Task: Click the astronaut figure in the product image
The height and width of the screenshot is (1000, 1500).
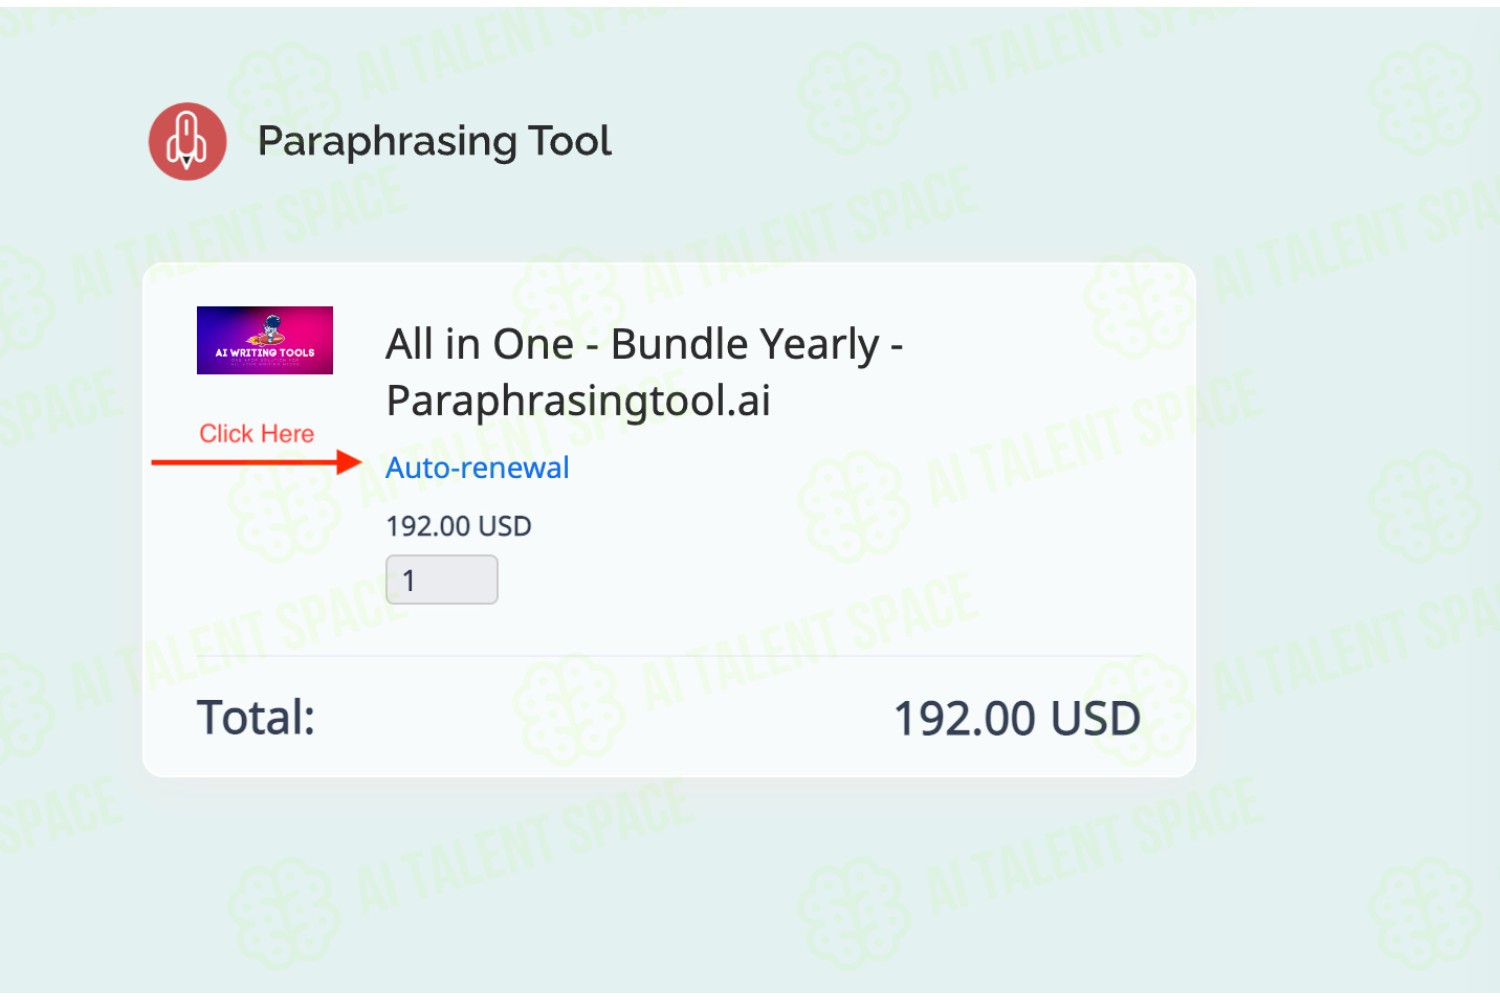Action: pos(270,329)
